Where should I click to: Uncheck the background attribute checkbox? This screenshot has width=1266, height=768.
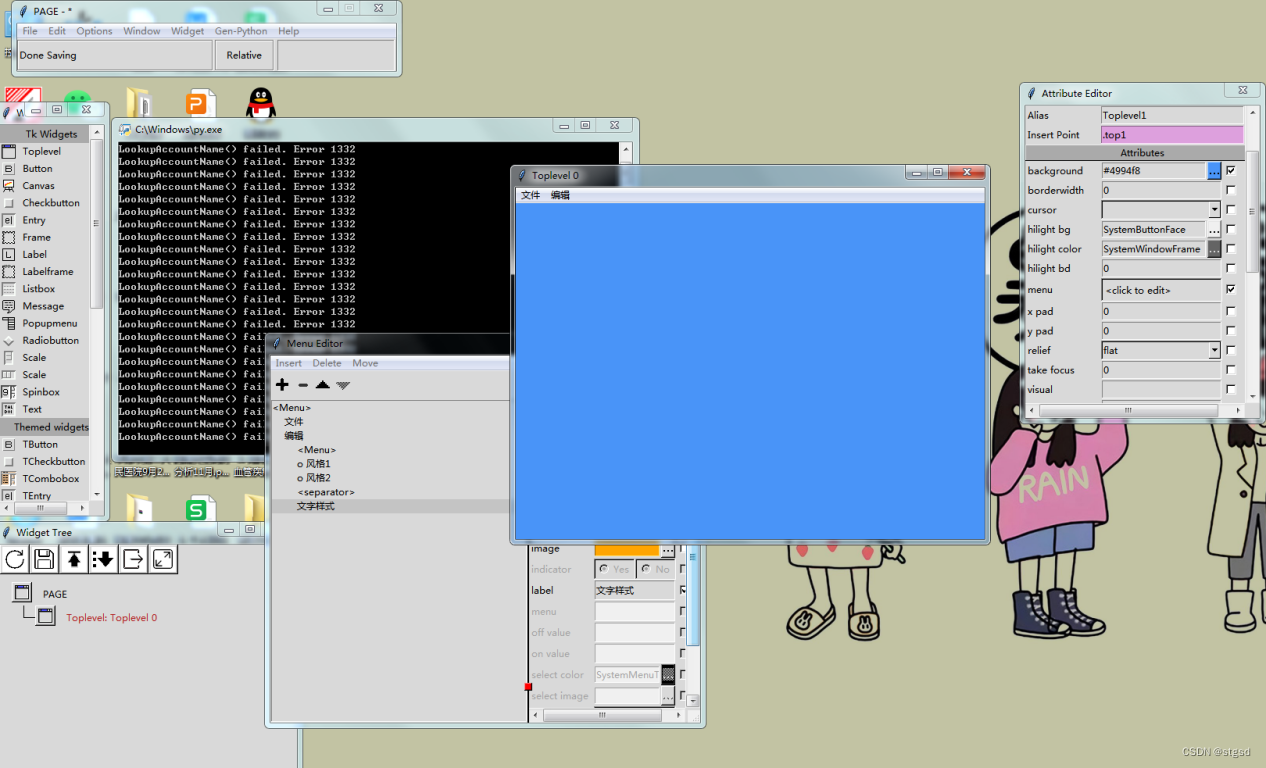point(1230,171)
